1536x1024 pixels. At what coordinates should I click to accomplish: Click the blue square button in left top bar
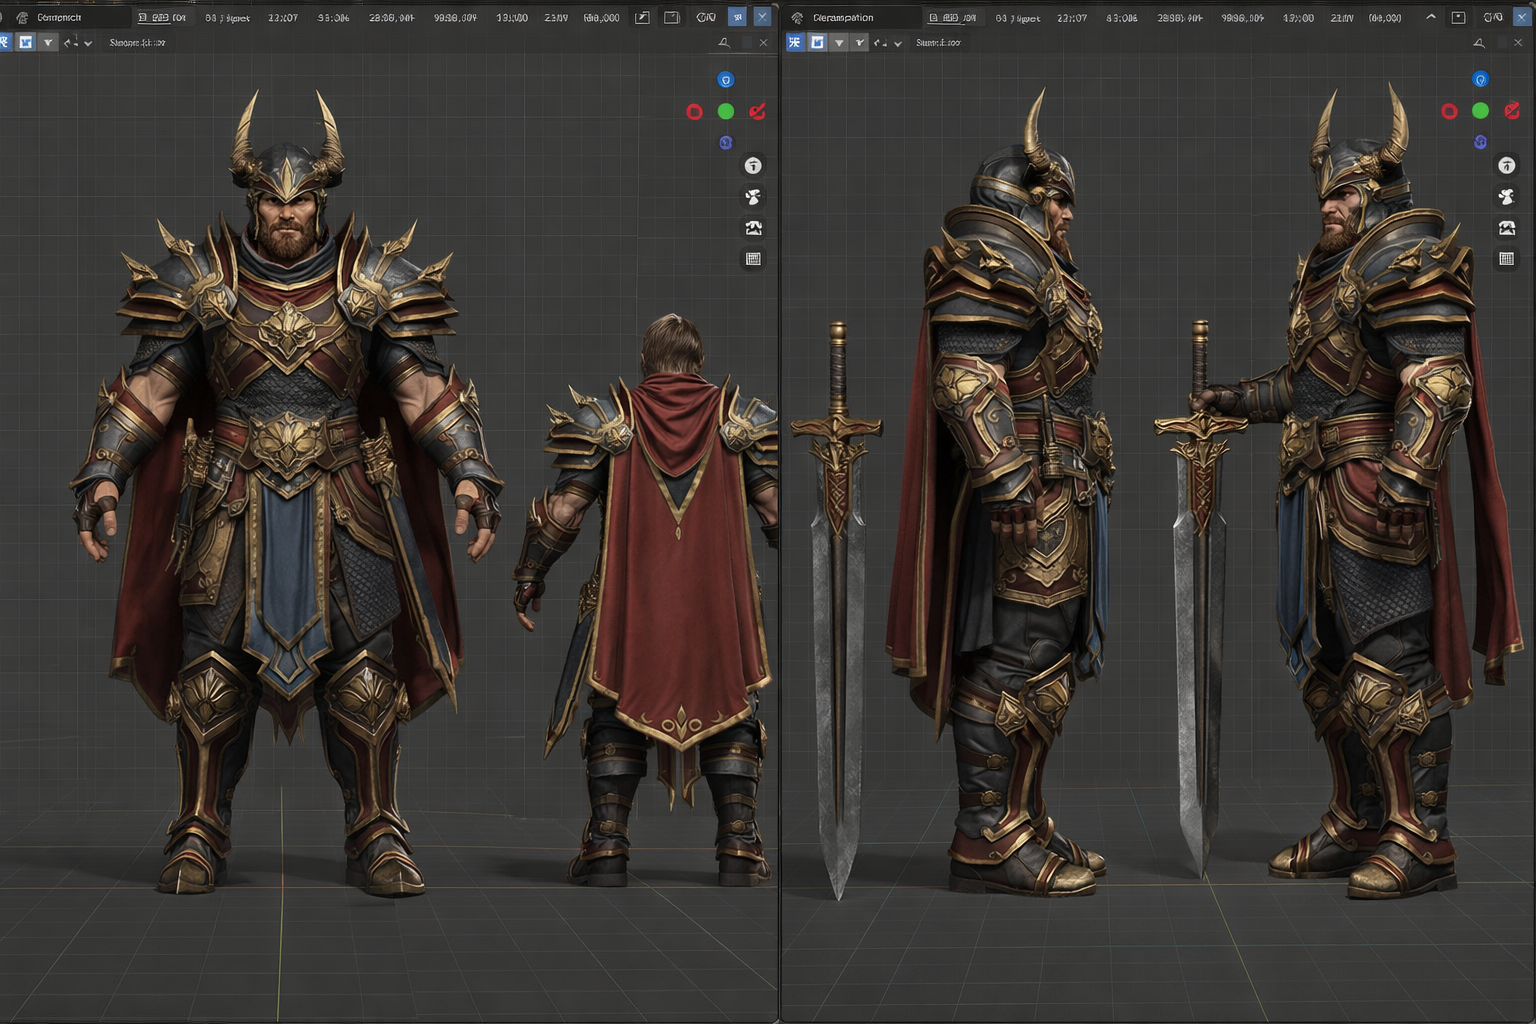coord(737,17)
